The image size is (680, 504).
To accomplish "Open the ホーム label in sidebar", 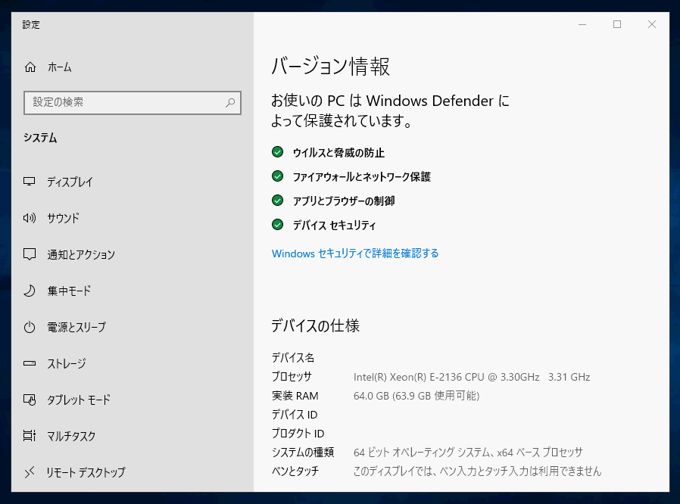I will pyautogui.click(x=59, y=67).
